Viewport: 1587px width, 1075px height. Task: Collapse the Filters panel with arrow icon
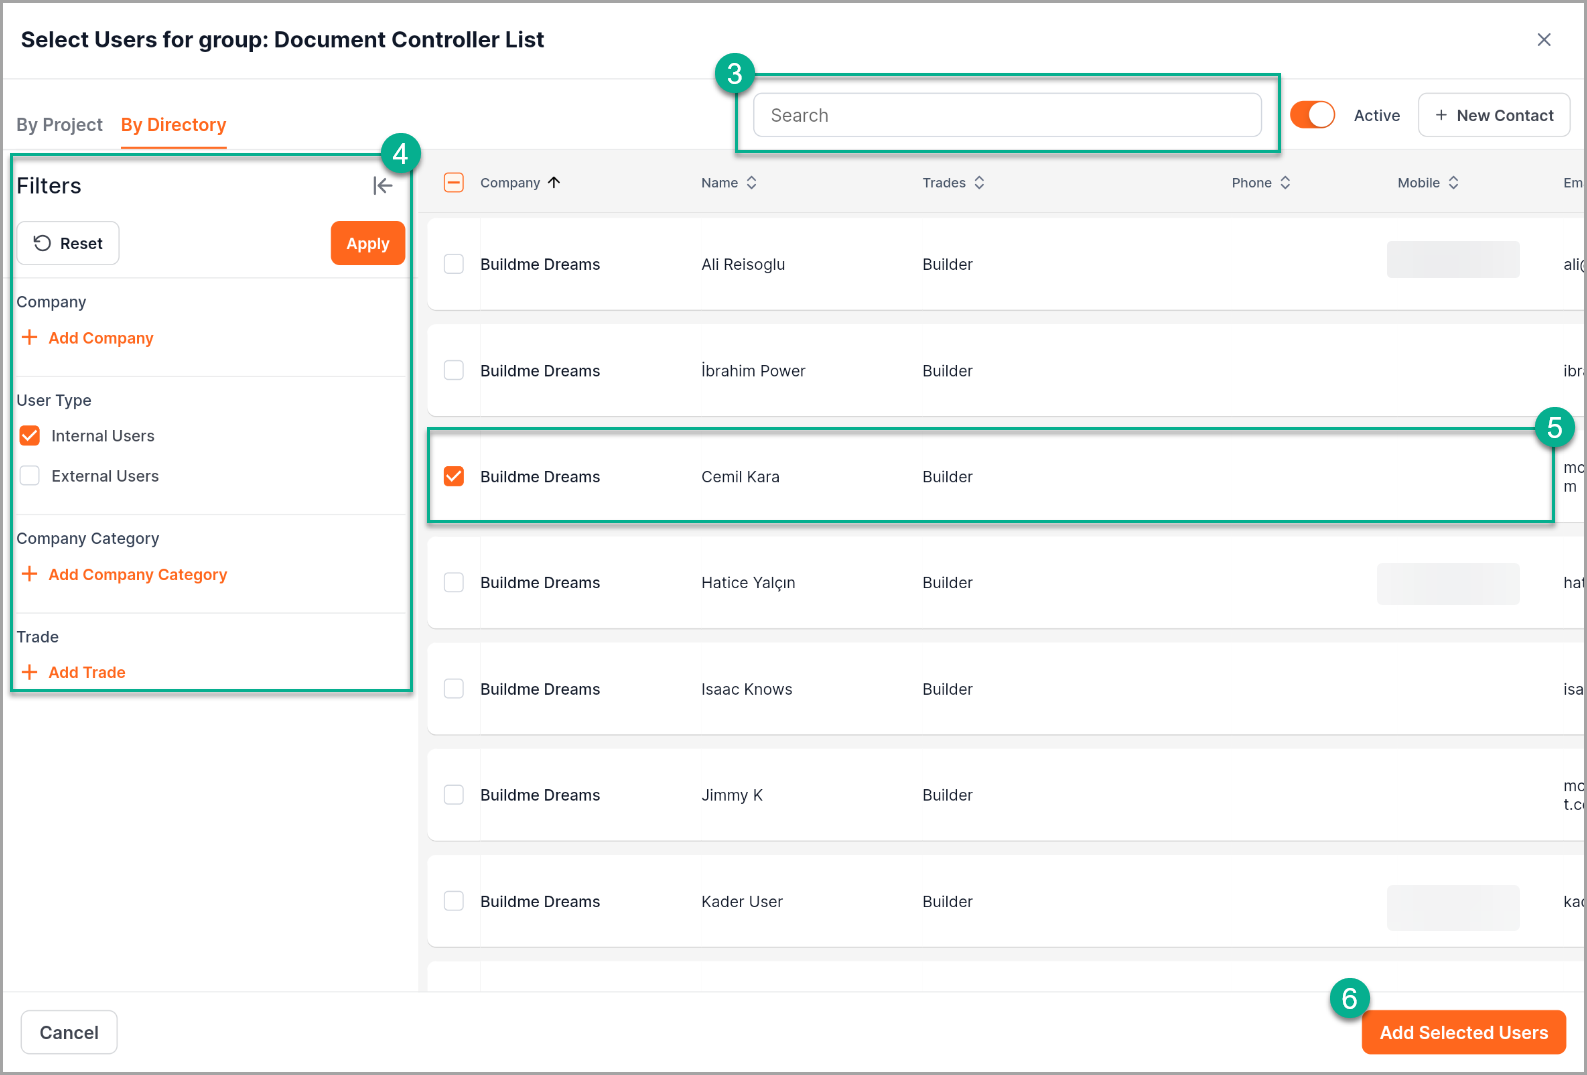382,186
